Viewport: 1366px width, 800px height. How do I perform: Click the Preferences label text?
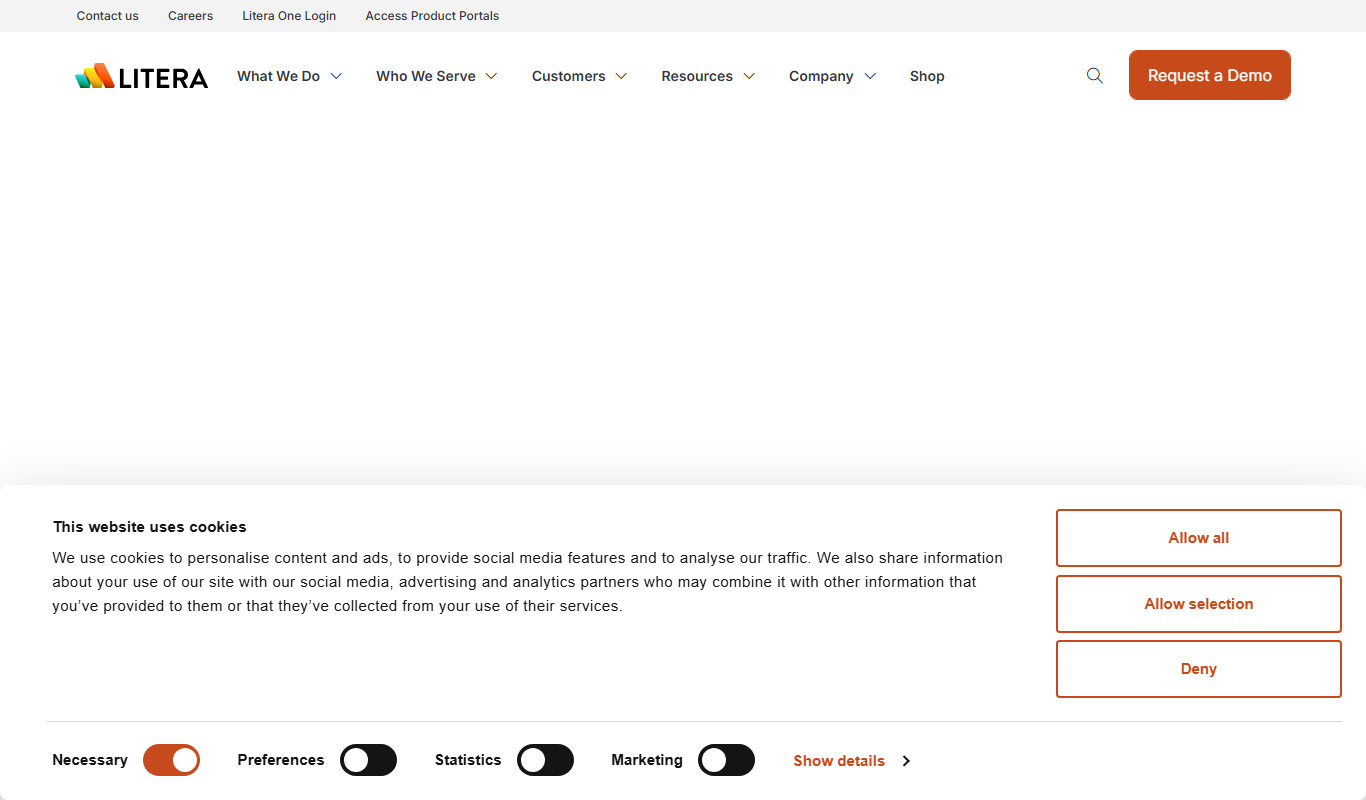(281, 760)
